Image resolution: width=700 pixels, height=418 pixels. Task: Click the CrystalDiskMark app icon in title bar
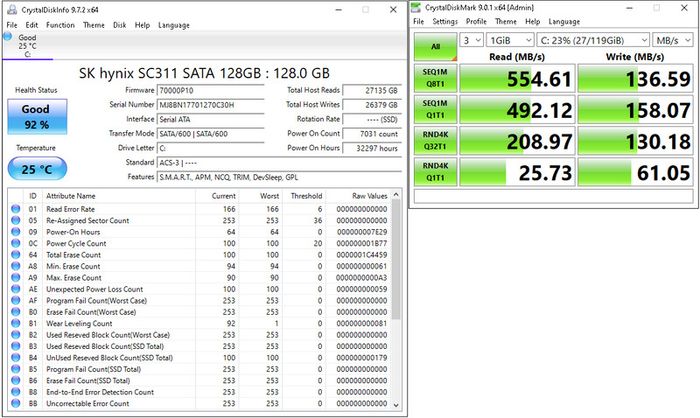tap(416, 8)
